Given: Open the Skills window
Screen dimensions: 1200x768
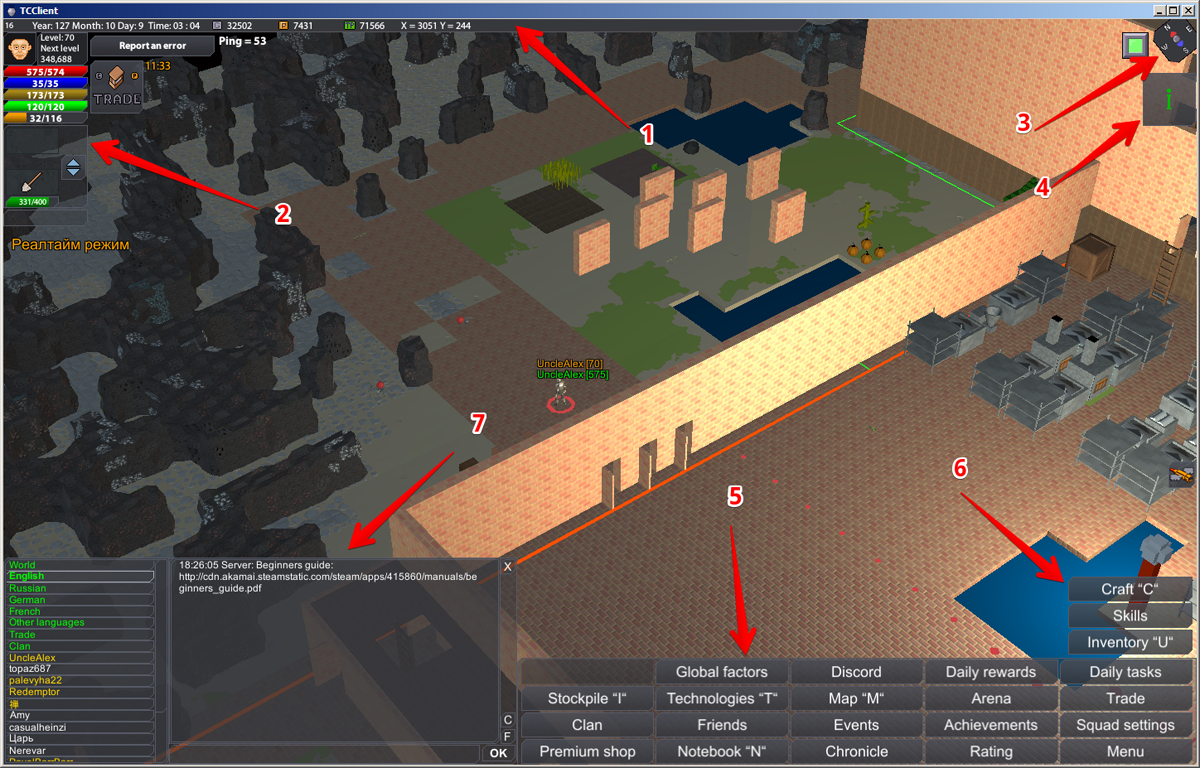Looking at the screenshot, I should (1132, 615).
